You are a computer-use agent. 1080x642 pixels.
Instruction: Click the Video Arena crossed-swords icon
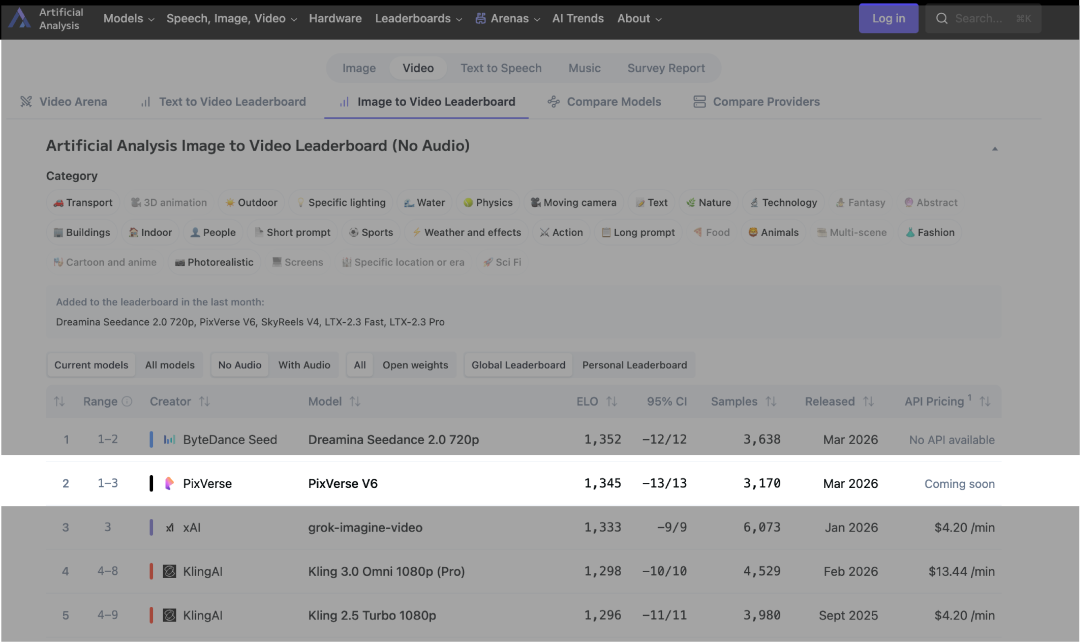[x=26, y=102]
